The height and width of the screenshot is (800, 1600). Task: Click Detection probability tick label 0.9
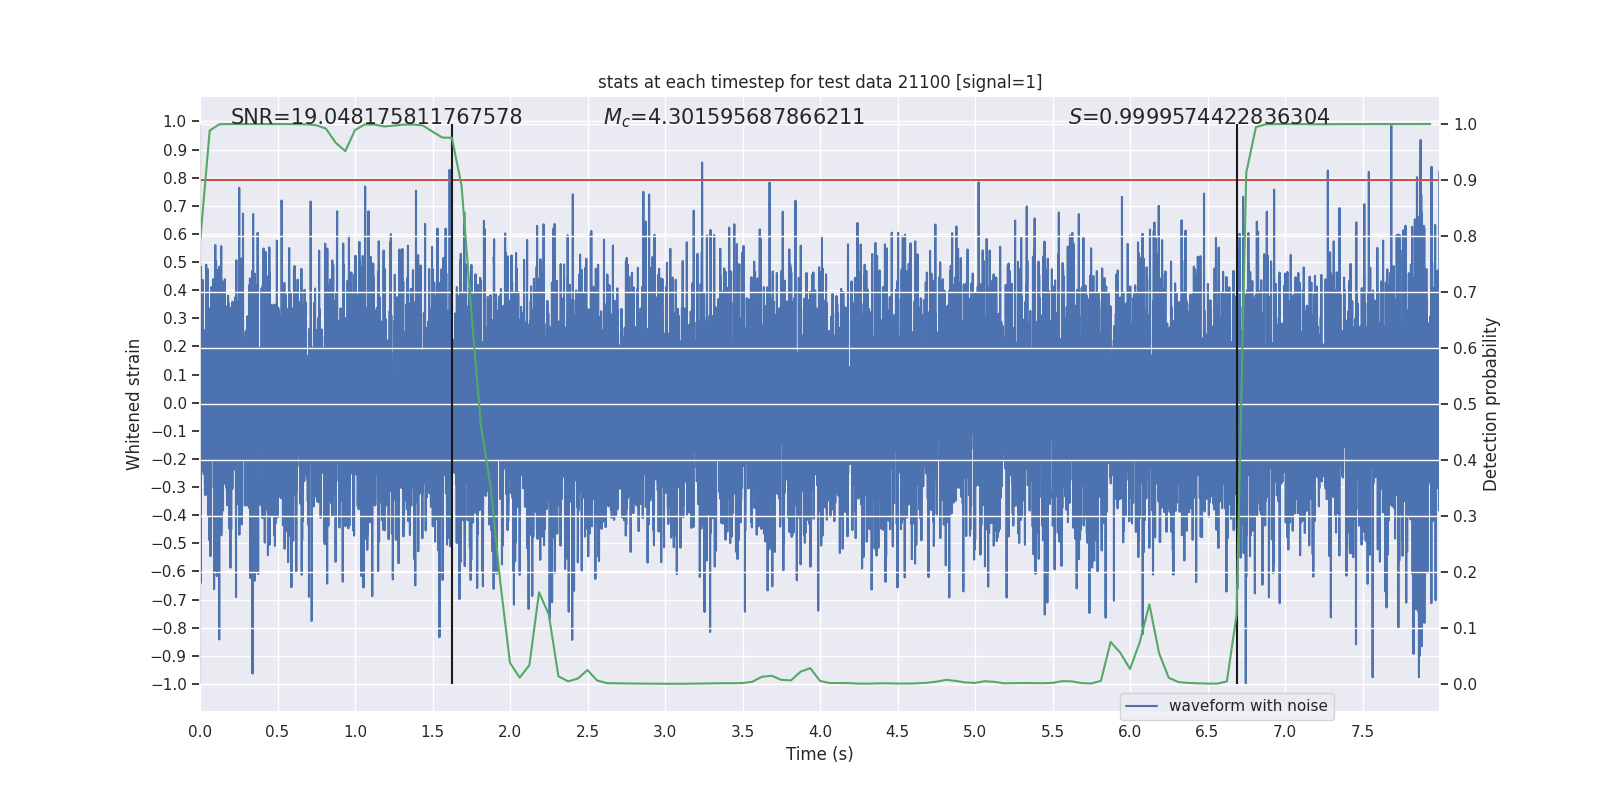tap(1465, 181)
